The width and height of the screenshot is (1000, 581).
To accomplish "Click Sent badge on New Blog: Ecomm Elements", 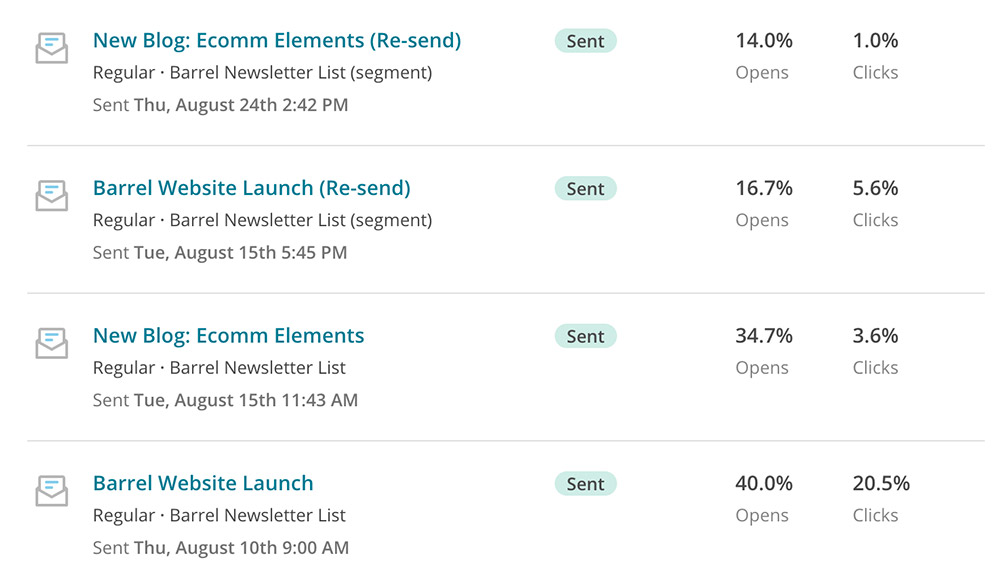I will click(x=585, y=336).
